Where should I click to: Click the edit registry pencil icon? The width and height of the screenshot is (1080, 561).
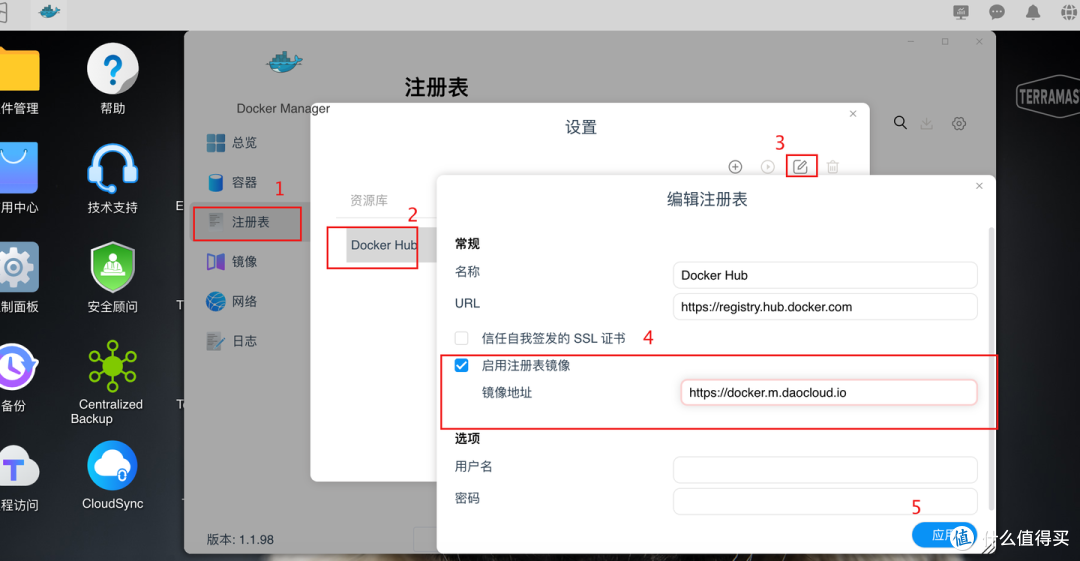tap(800, 167)
